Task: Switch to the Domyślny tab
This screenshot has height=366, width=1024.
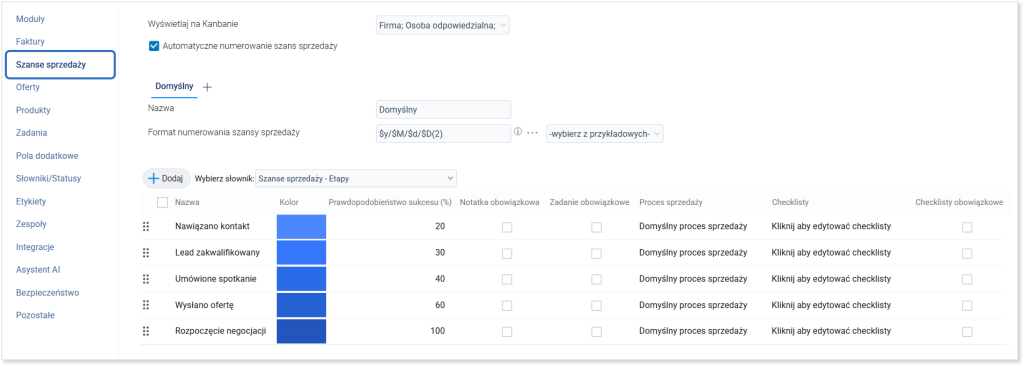Action: point(174,86)
